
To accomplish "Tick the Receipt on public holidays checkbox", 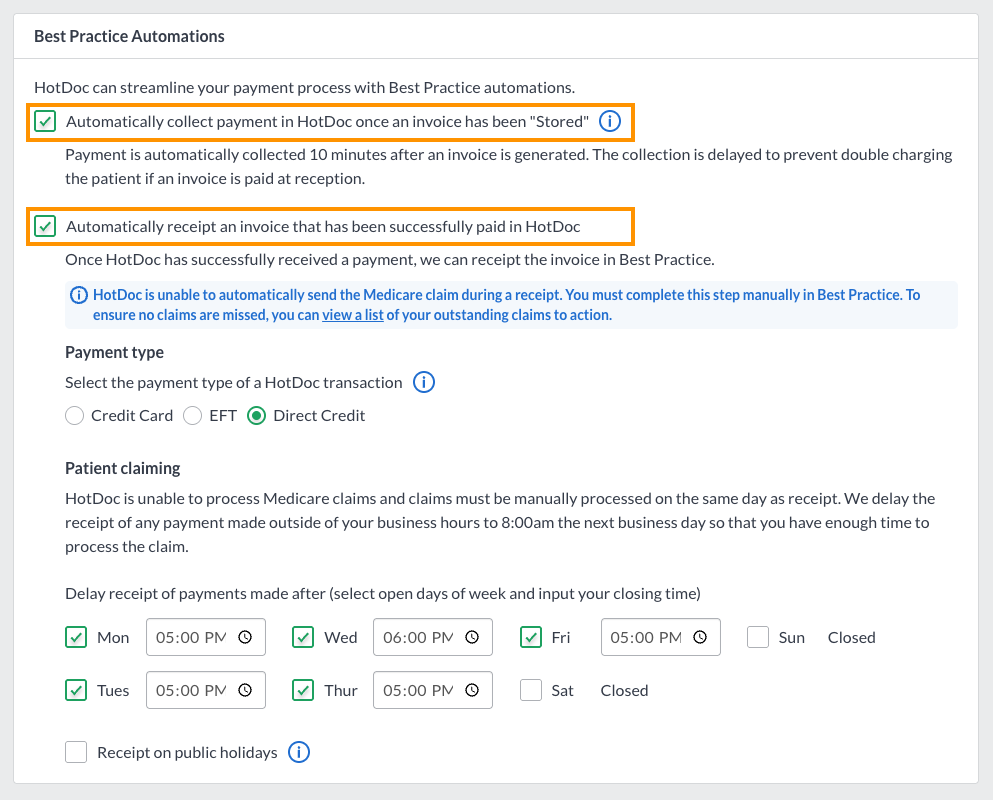I will pyautogui.click(x=76, y=752).
